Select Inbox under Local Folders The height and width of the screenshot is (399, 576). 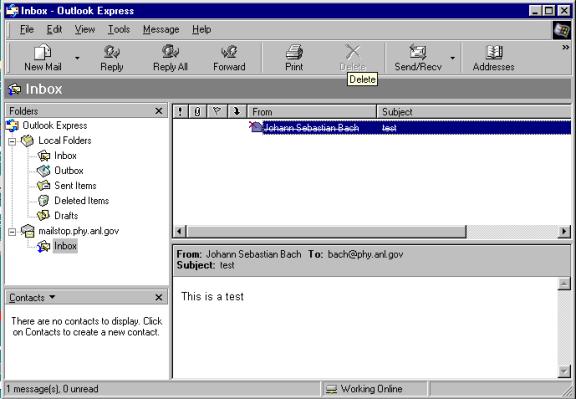pos(65,156)
